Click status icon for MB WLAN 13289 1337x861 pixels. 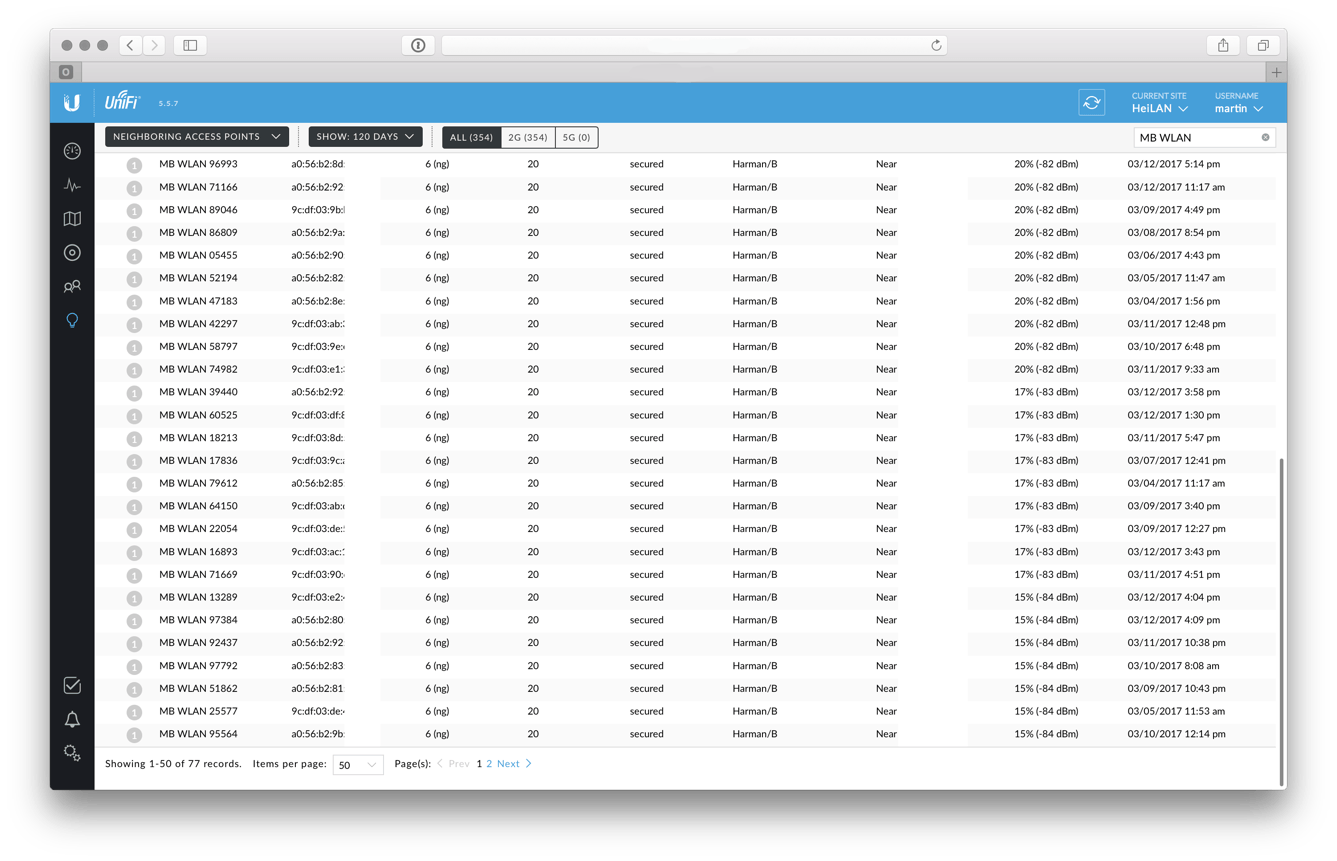point(134,598)
